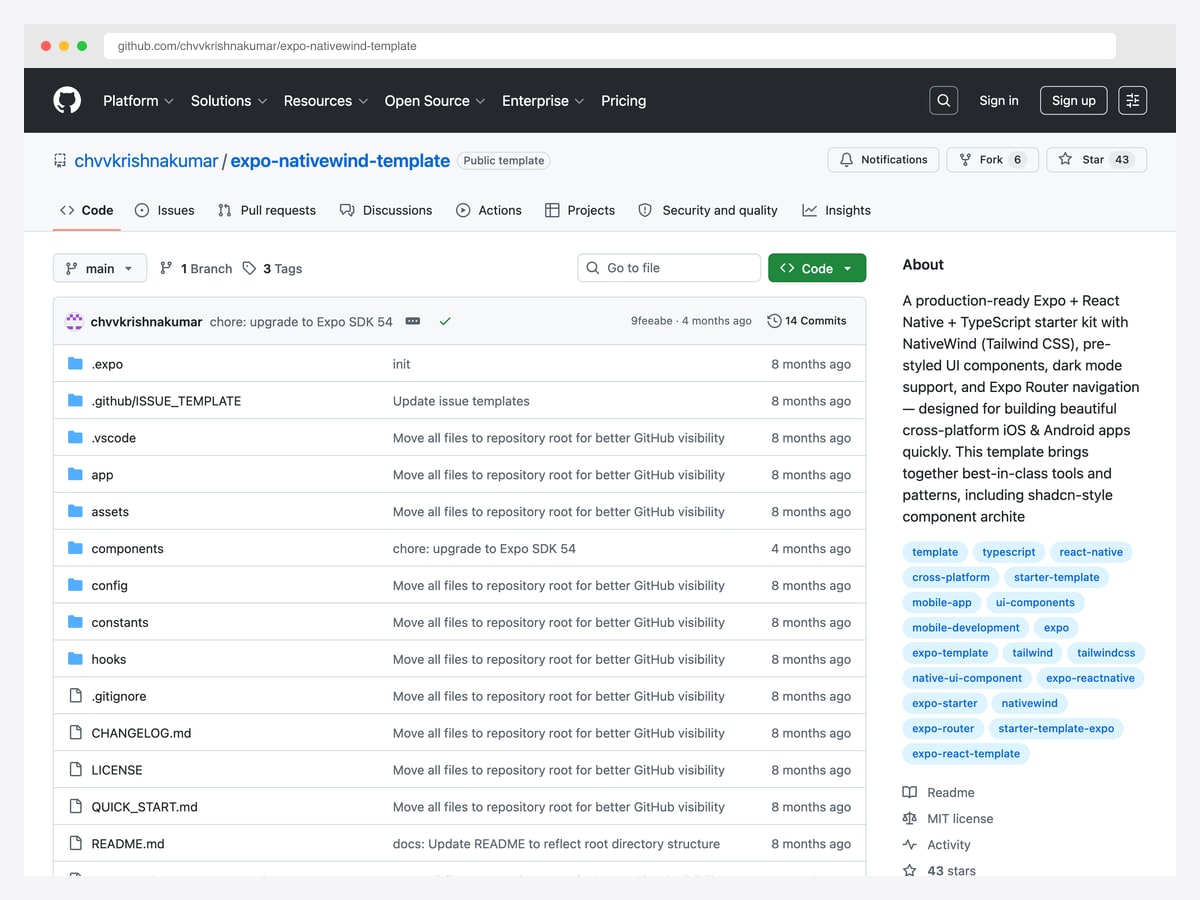1200x900 pixels.
Task: Switch to the Projects tab
Action: point(580,210)
